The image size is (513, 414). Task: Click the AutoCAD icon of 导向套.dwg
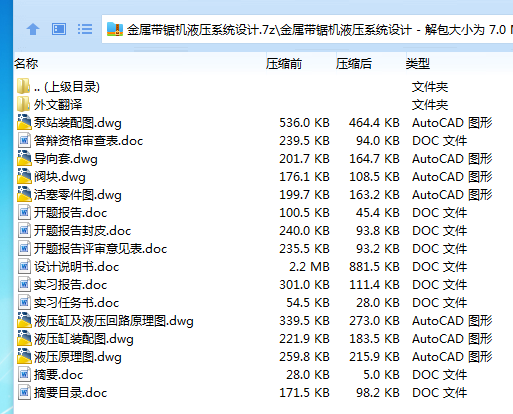pos(24,158)
